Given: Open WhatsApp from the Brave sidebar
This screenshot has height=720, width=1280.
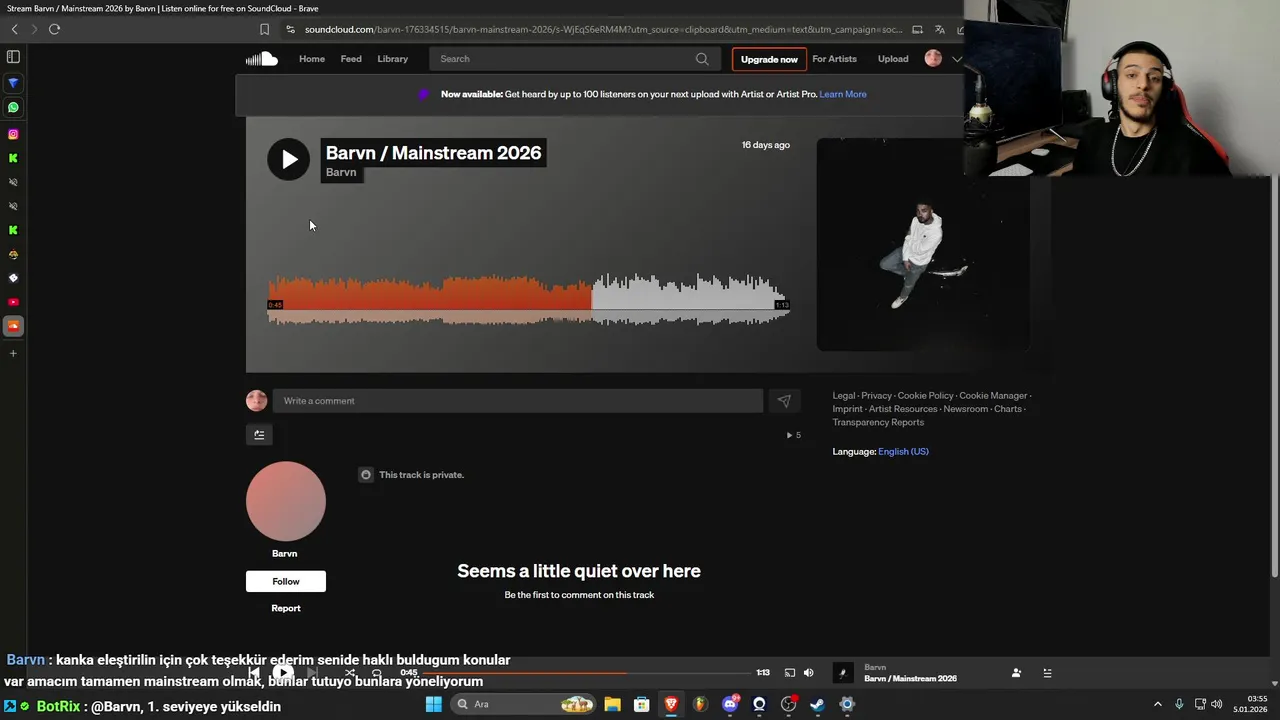Looking at the screenshot, I should (13, 107).
